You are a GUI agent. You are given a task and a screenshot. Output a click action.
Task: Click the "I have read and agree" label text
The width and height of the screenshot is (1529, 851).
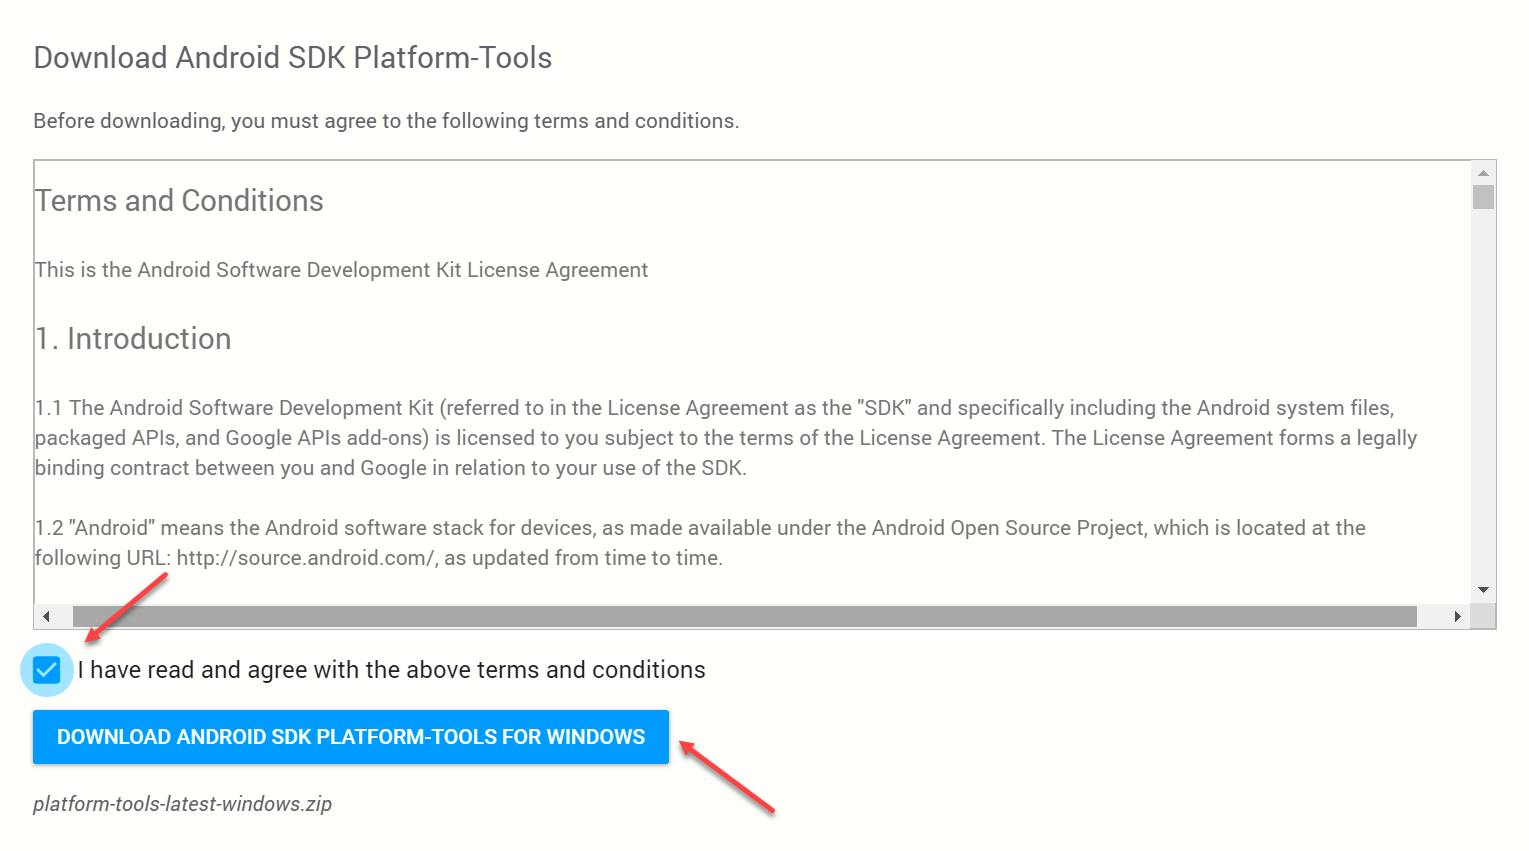[392, 670]
